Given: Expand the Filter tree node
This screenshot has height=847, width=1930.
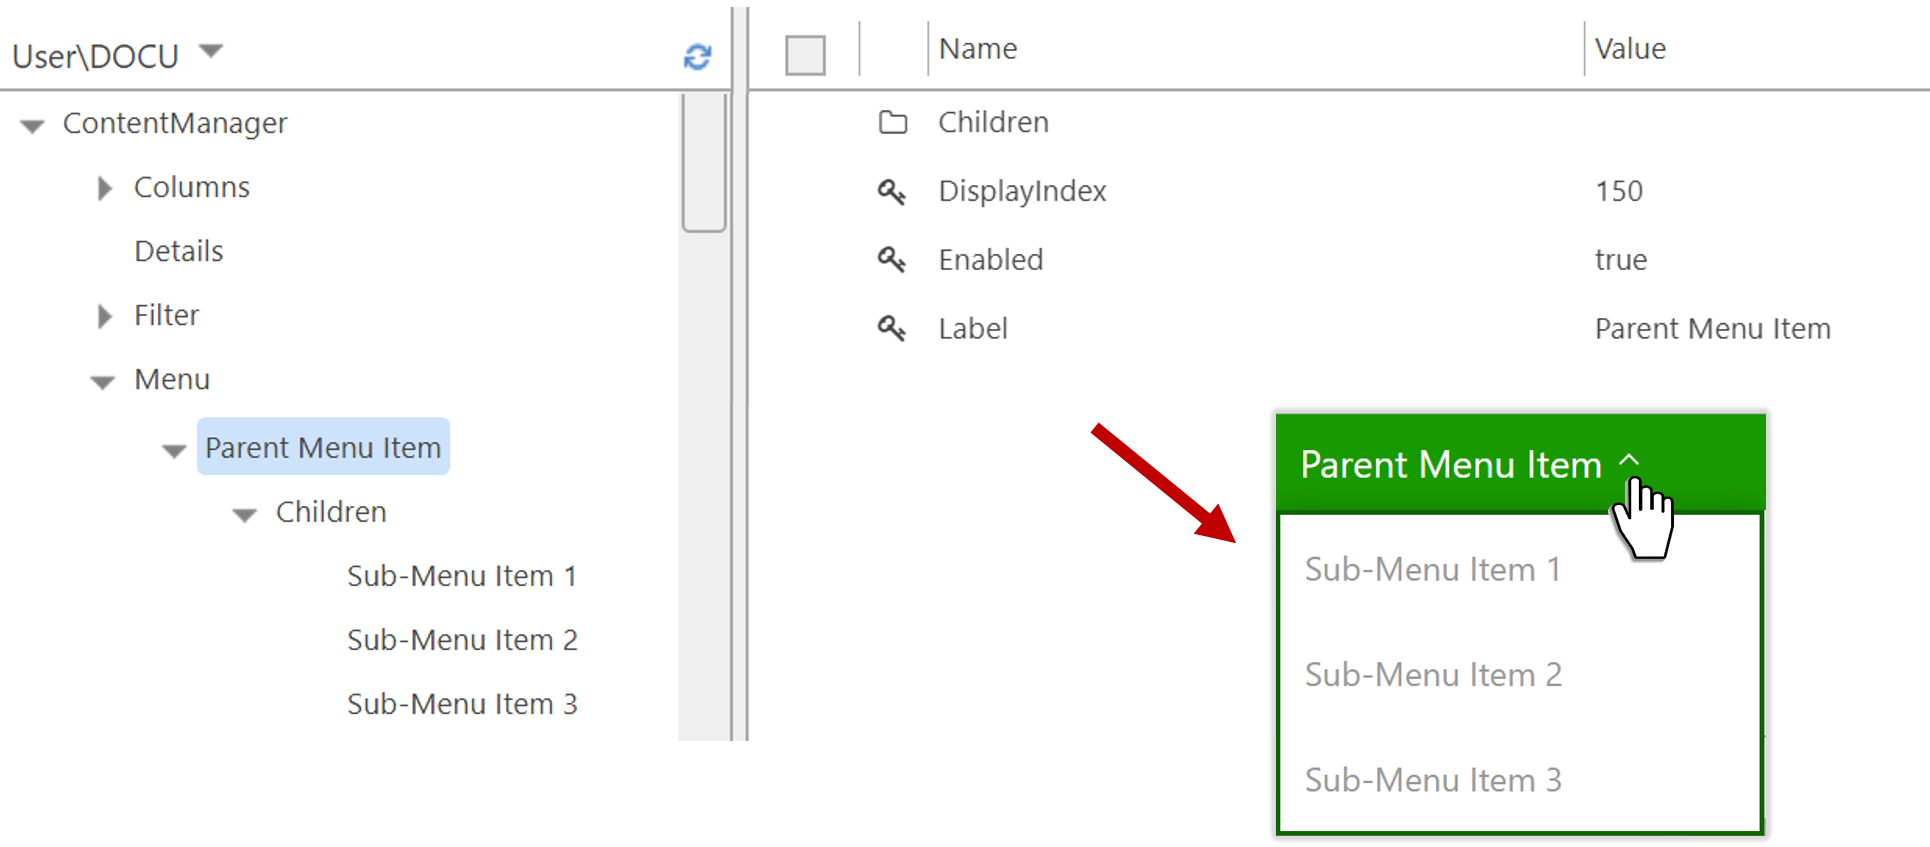Looking at the screenshot, I should (x=104, y=316).
